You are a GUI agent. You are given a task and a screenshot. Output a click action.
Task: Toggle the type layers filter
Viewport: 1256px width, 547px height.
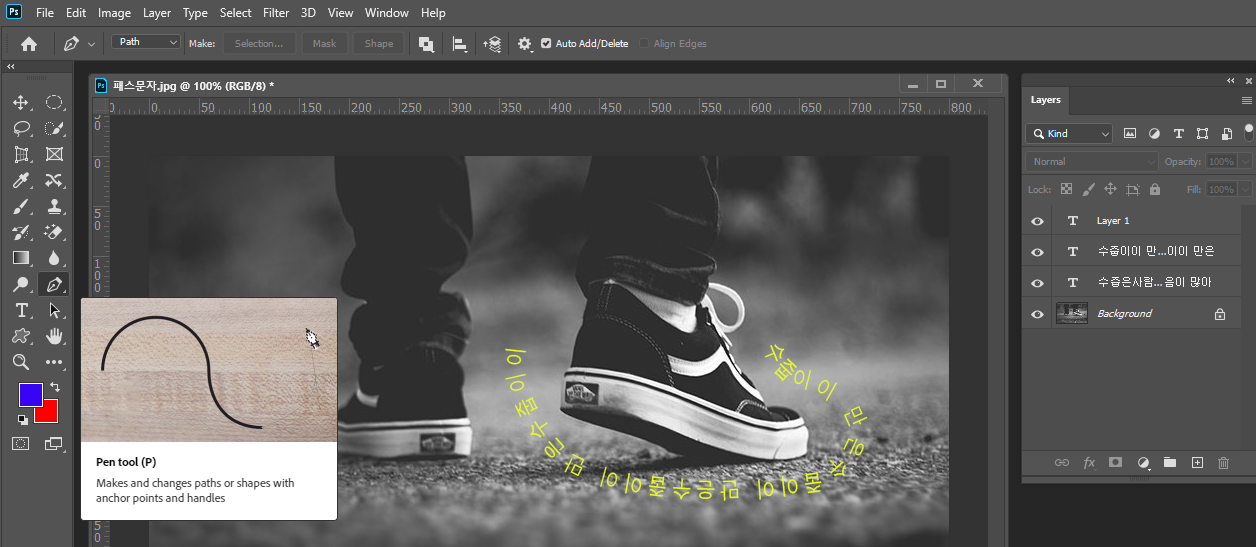[1178, 133]
